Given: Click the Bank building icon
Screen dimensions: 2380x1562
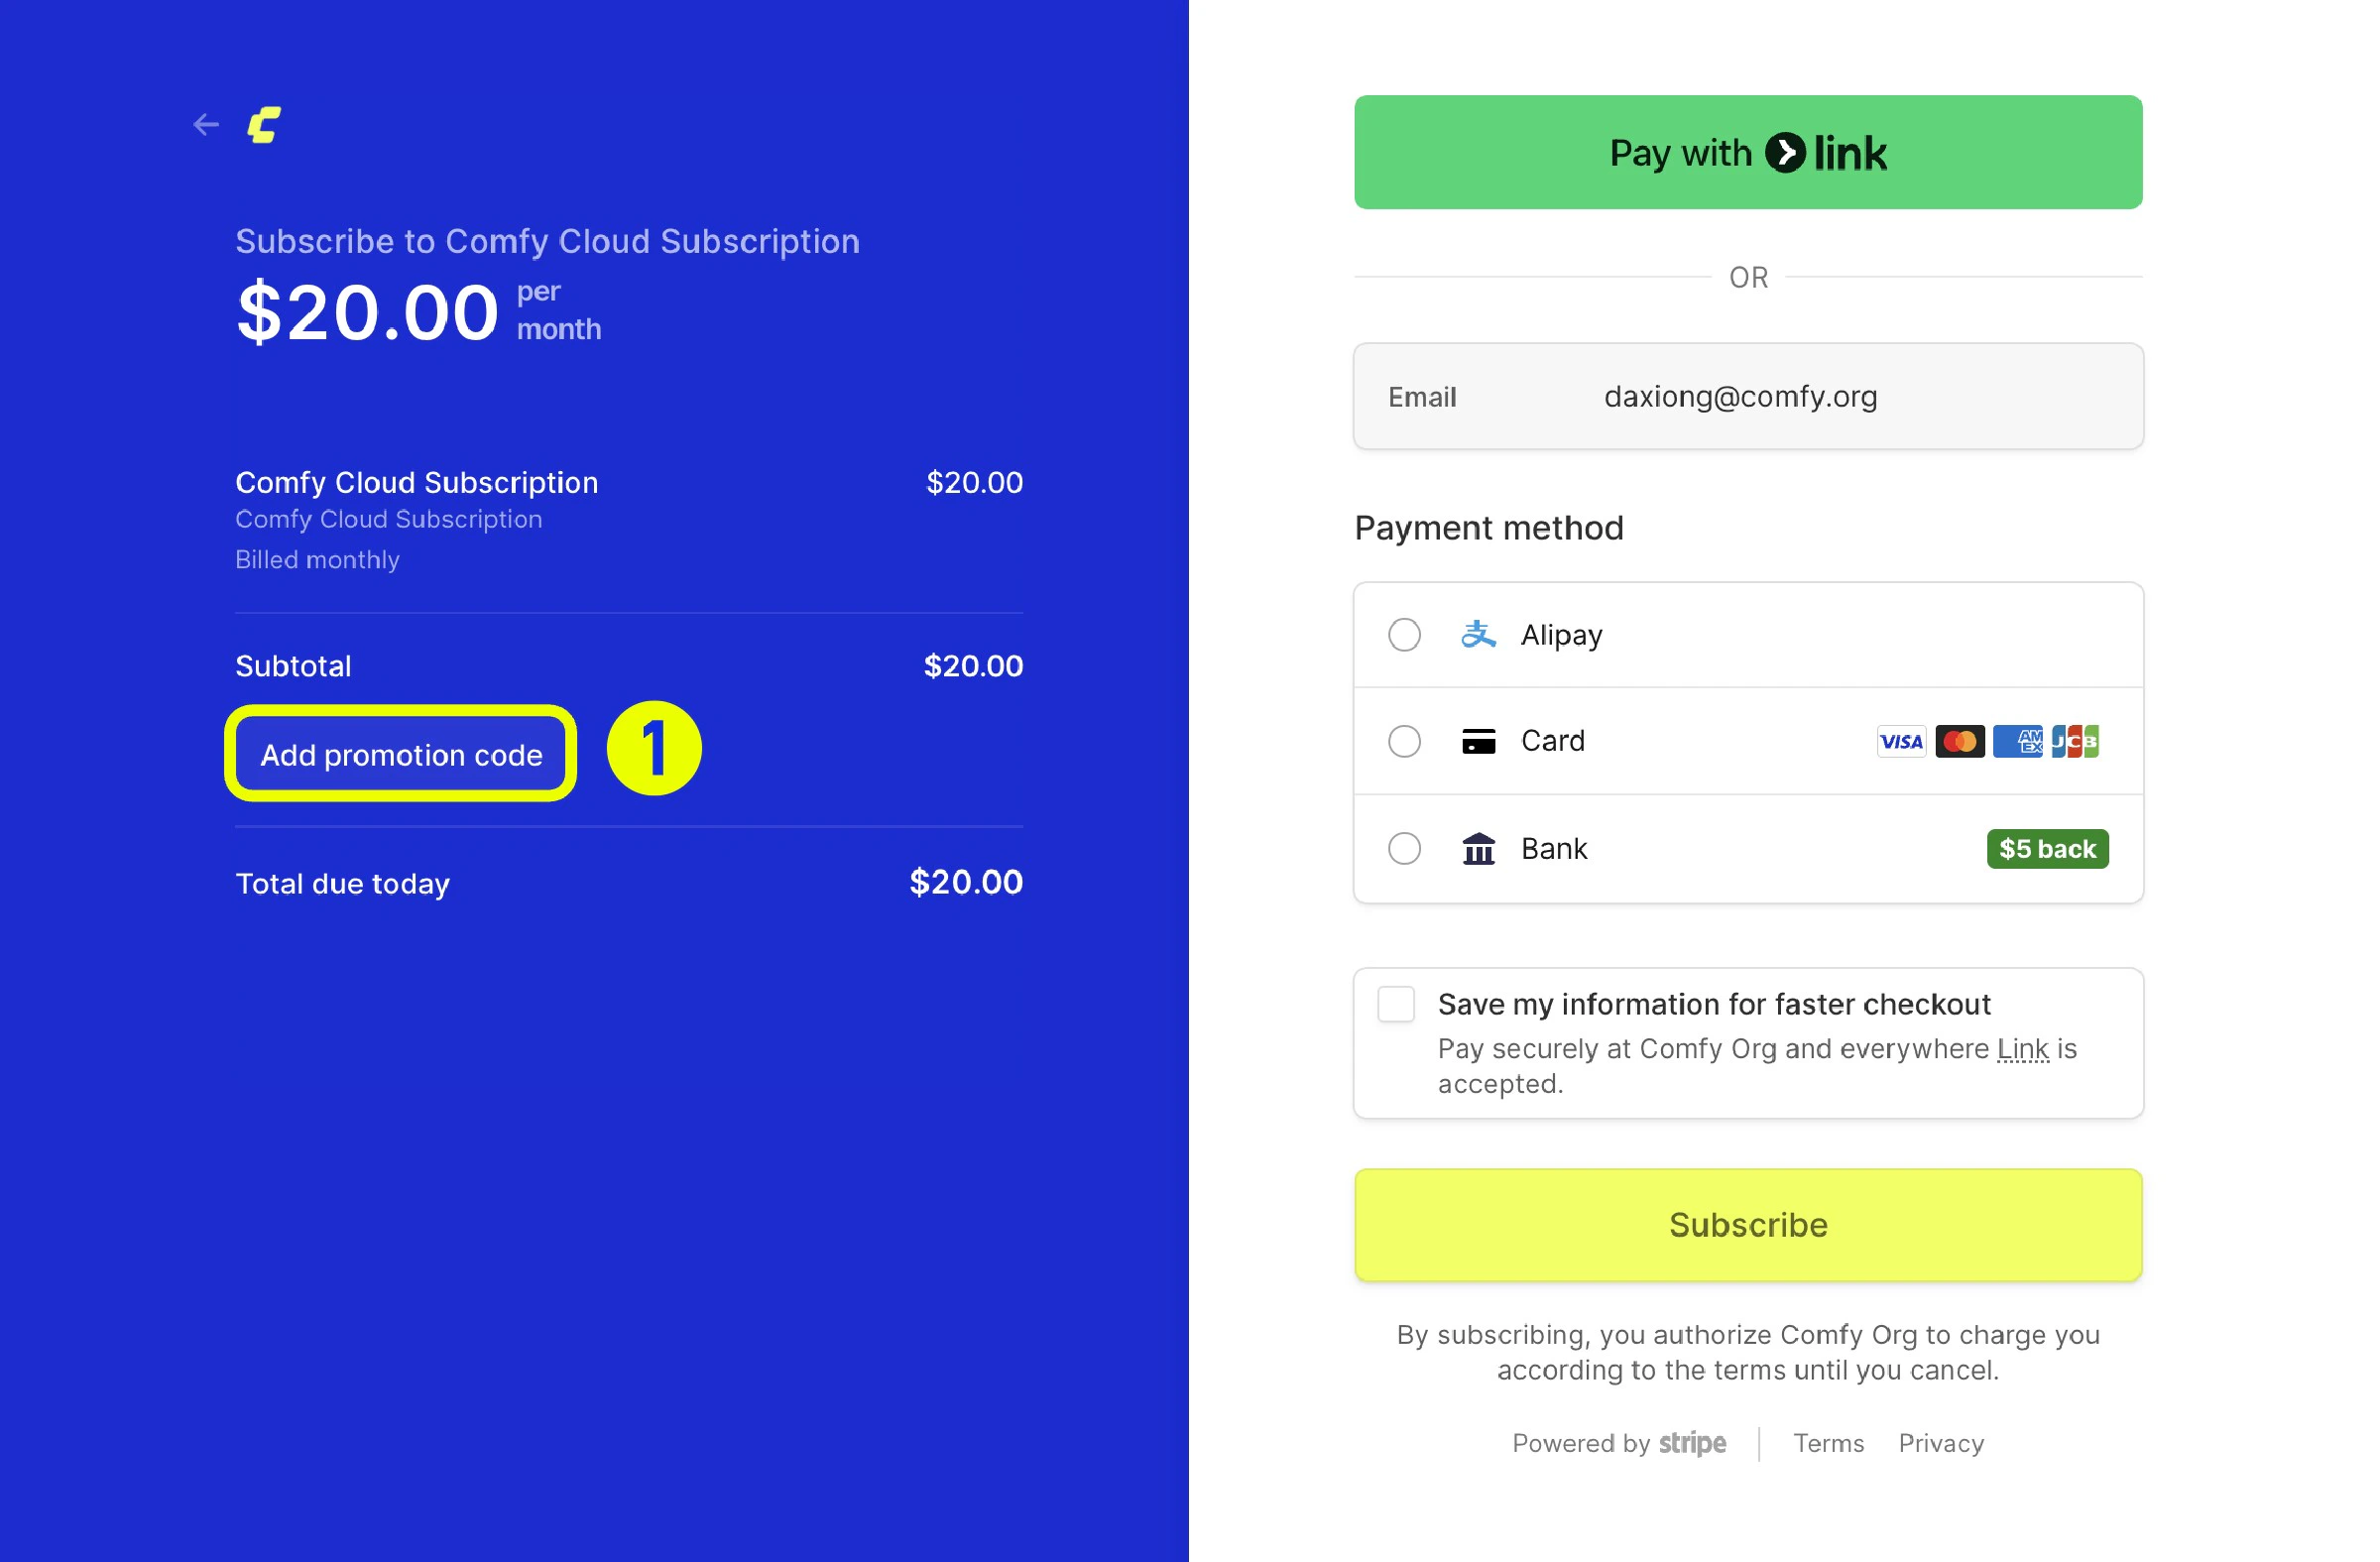Looking at the screenshot, I should click(1477, 848).
